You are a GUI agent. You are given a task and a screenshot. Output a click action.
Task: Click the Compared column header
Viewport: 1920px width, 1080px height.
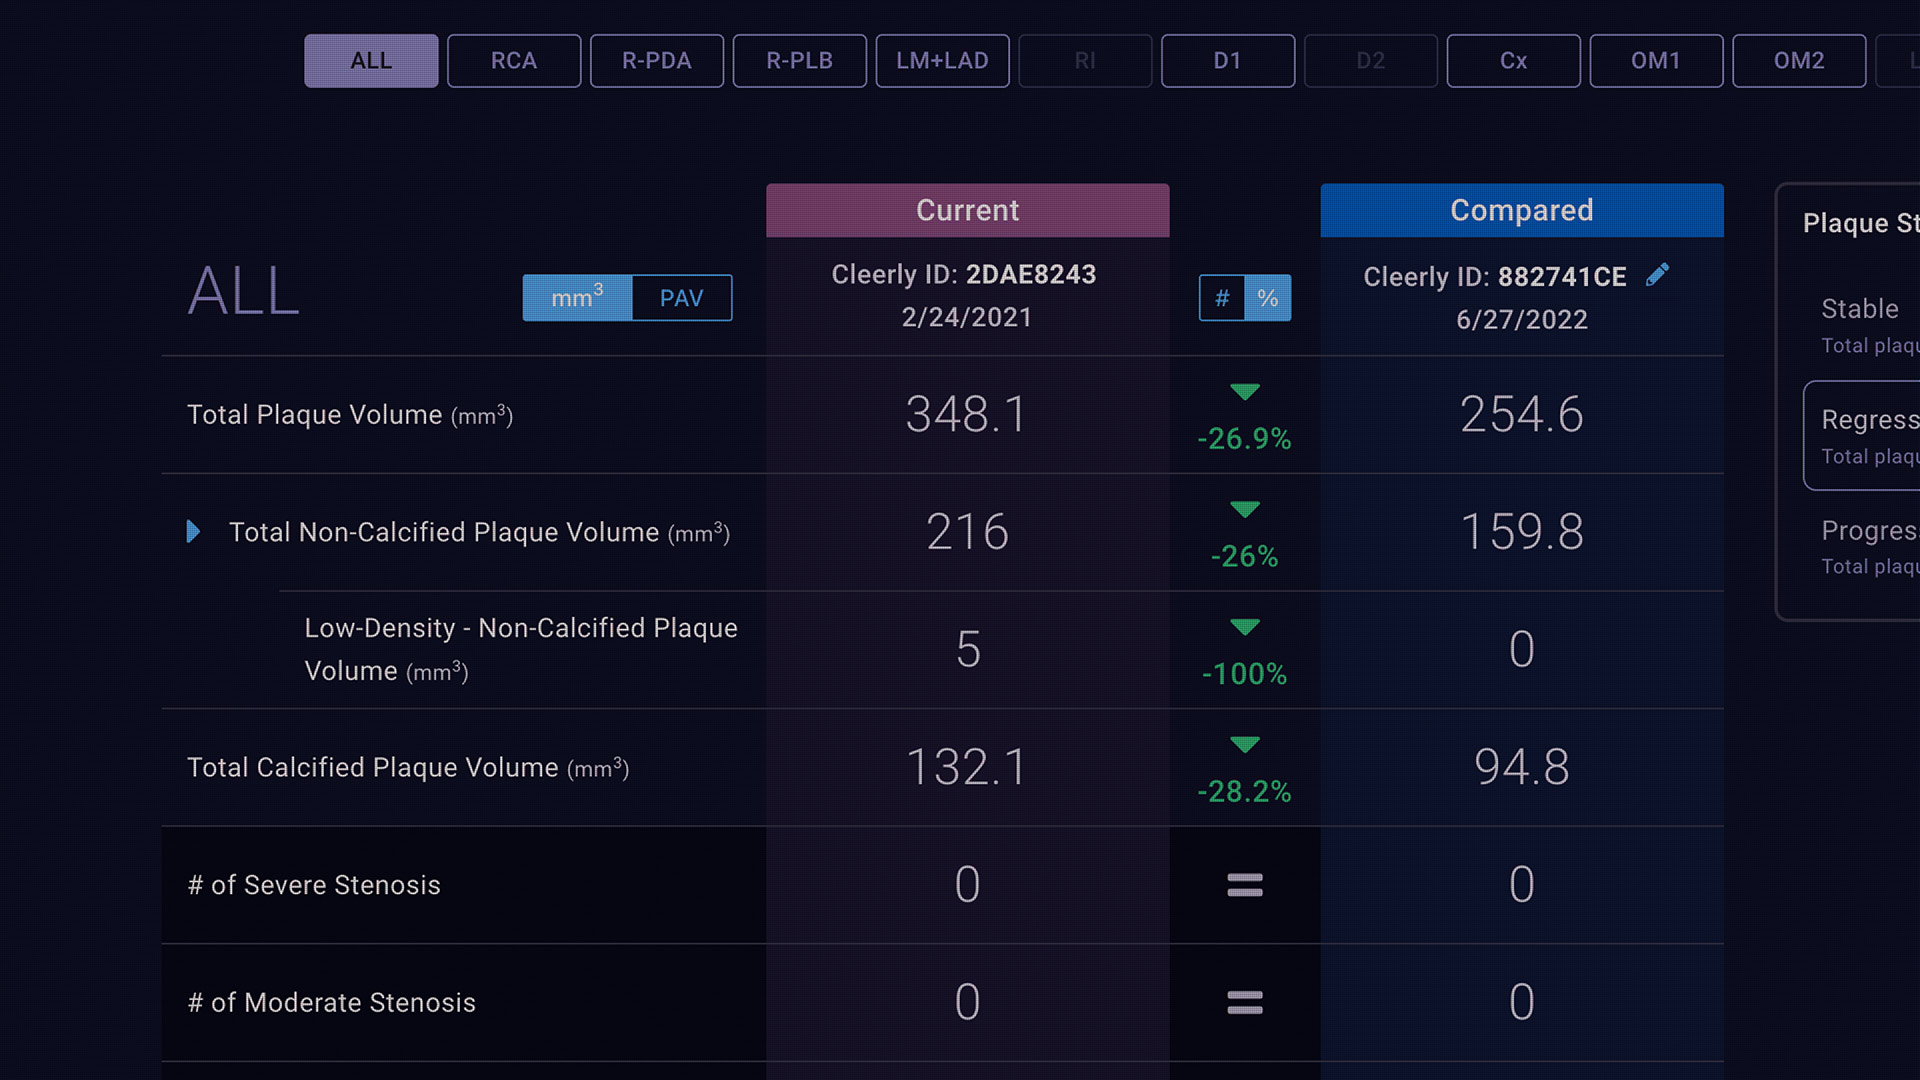[x=1522, y=210]
